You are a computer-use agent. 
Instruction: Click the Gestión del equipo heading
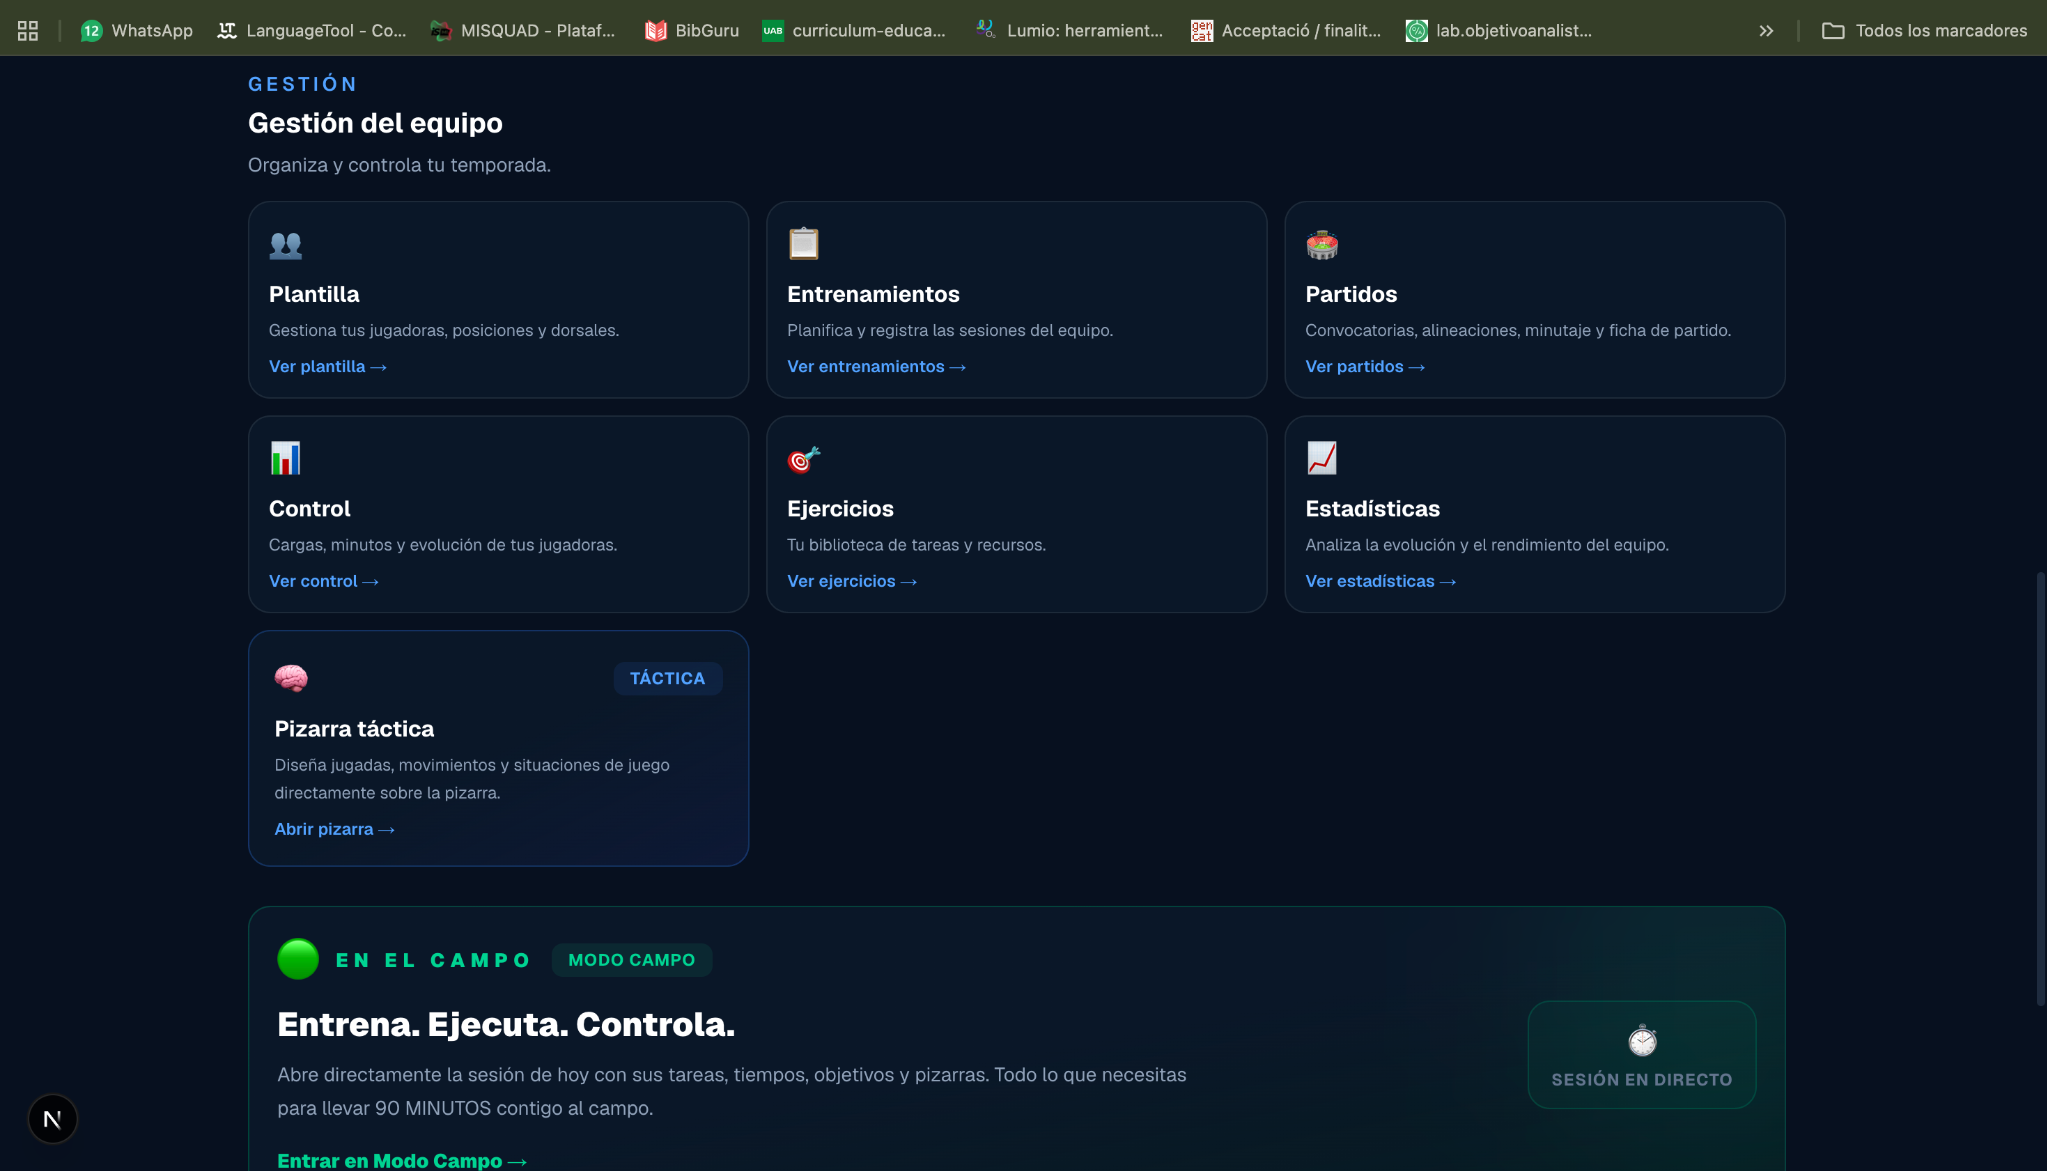tap(375, 123)
